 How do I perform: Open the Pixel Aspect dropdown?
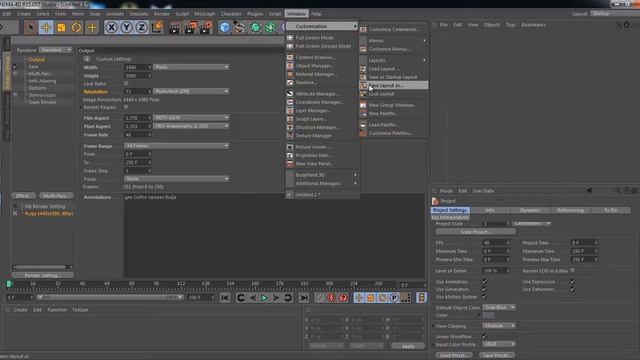point(191,126)
